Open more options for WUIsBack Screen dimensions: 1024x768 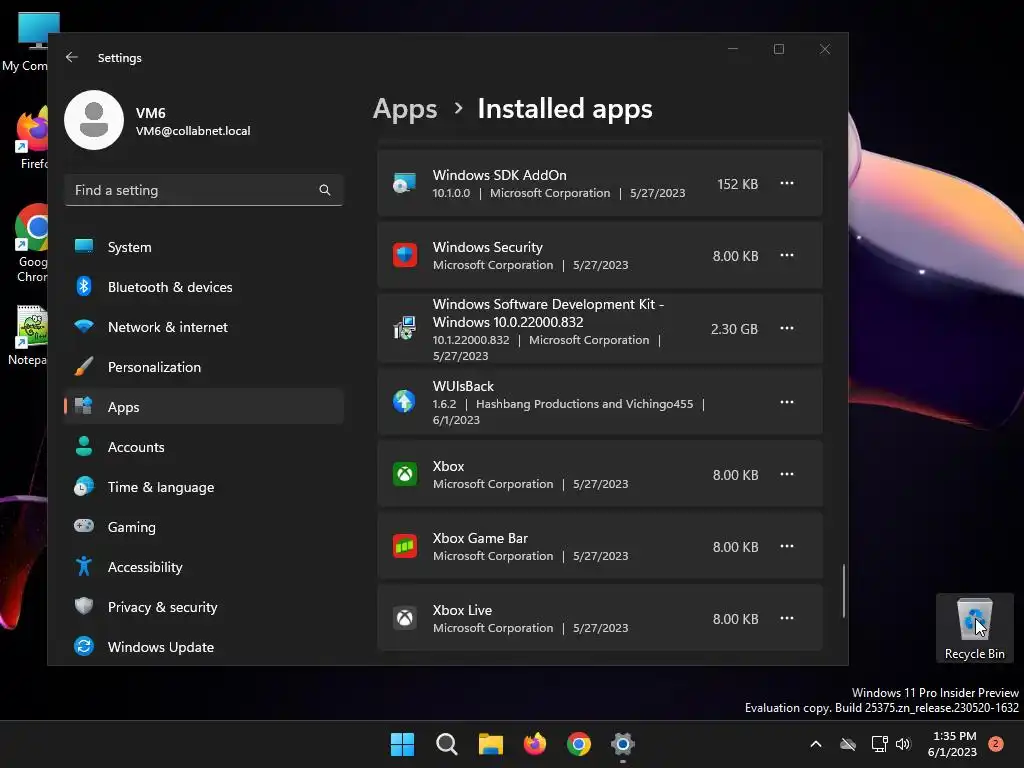coord(787,402)
